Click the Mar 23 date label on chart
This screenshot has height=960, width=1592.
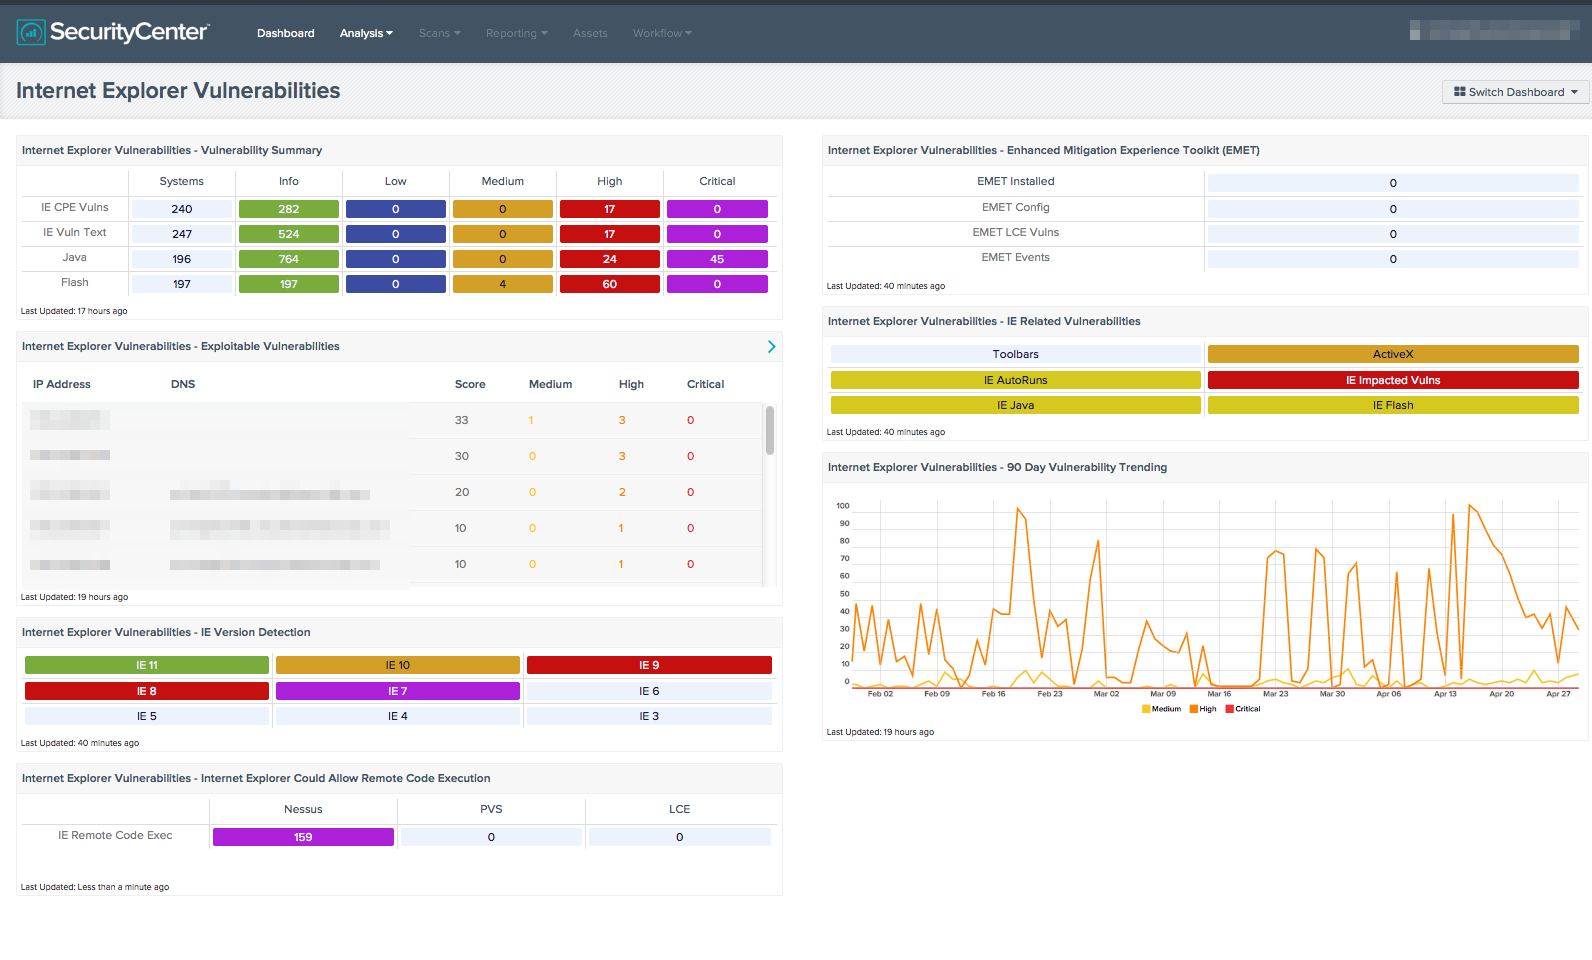point(1275,694)
